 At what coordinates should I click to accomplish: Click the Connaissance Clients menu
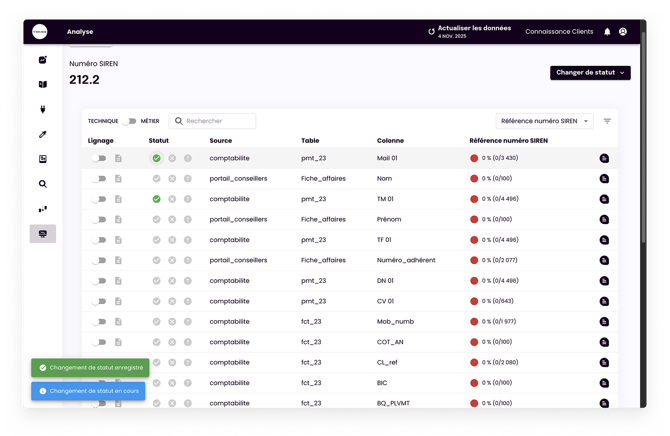pyautogui.click(x=559, y=32)
